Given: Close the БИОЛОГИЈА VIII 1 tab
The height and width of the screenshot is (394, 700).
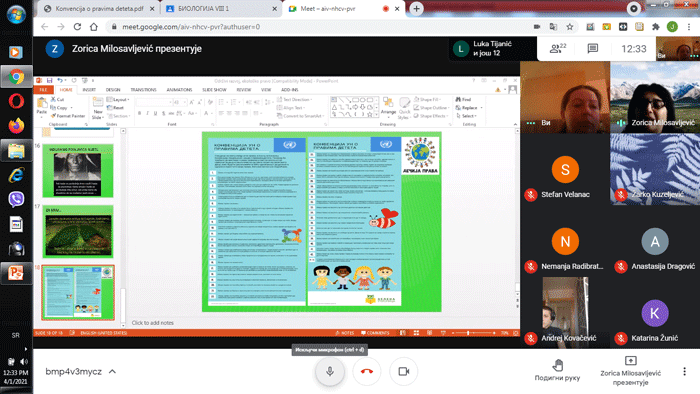Looking at the screenshot, I should click(274, 8).
